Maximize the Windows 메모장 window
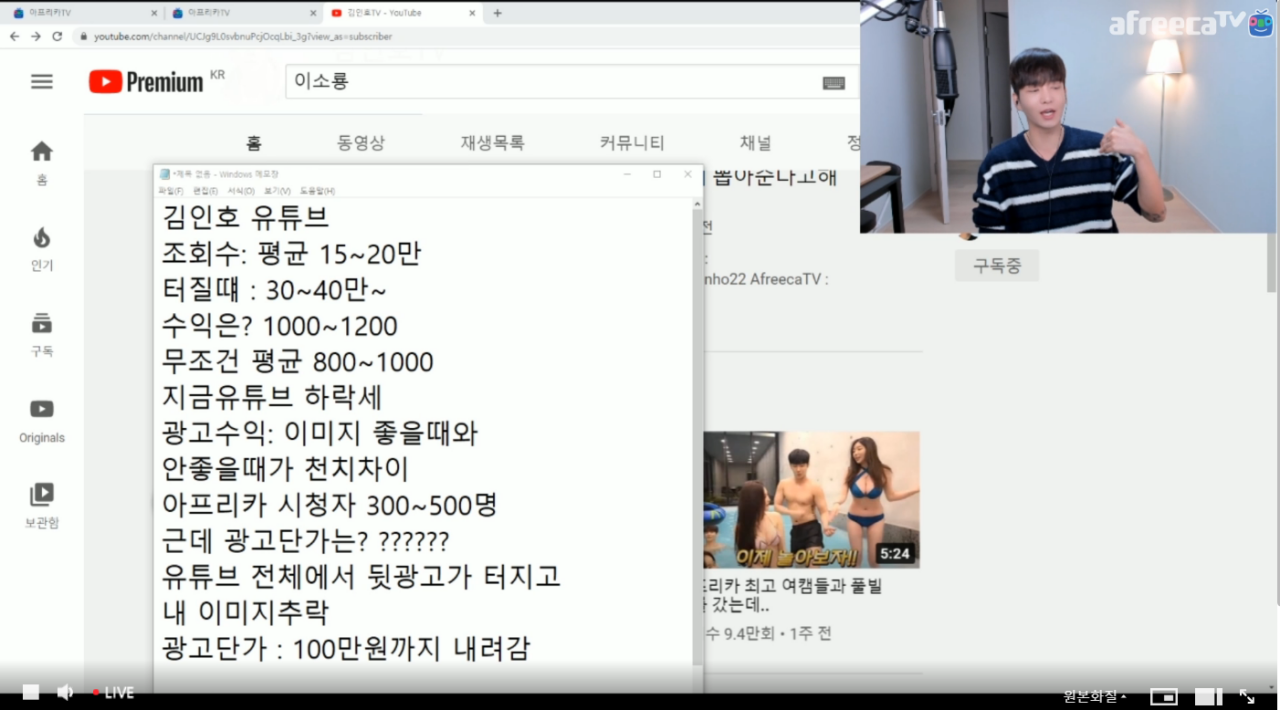This screenshot has width=1280, height=710. 657,174
